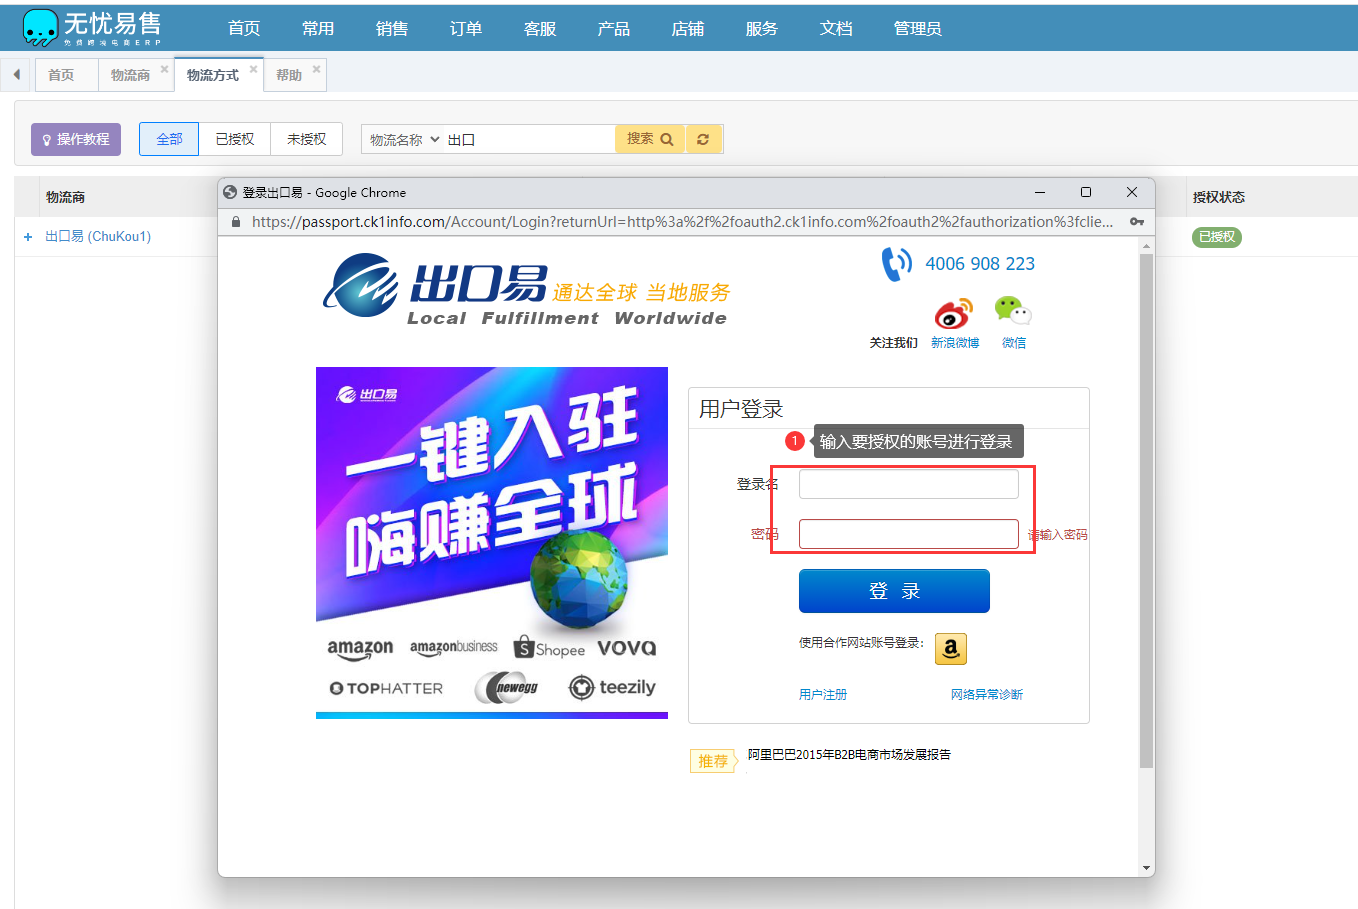Select the 已授权 filter
Screen dimensions: 1358x909
point(235,139)
